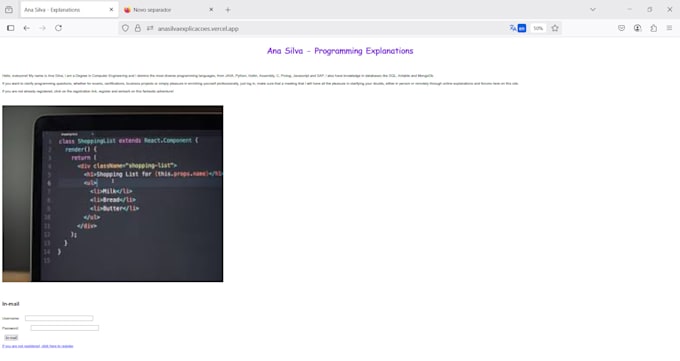
Task: Toggle the browser sidebar icon
Action: [x=11, y=28]
